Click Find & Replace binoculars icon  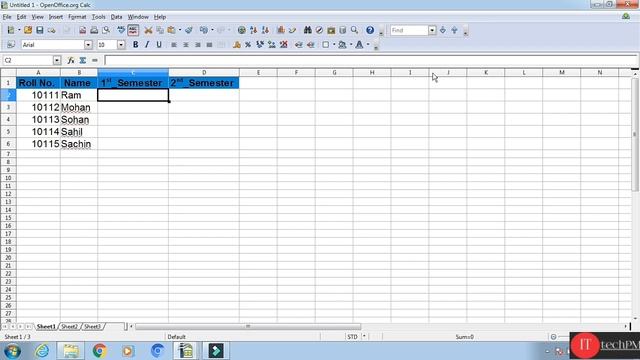307,30
